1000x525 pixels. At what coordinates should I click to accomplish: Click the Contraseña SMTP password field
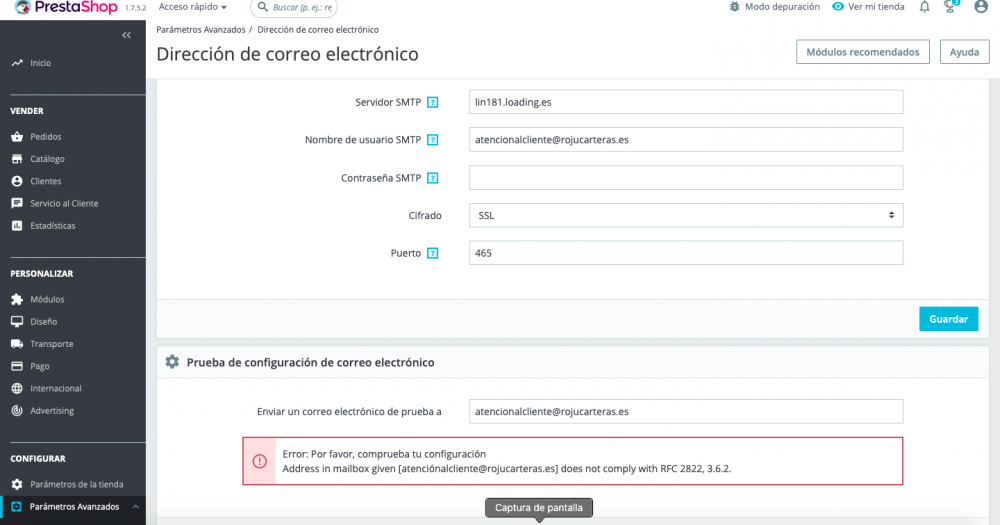coord(686,178)
